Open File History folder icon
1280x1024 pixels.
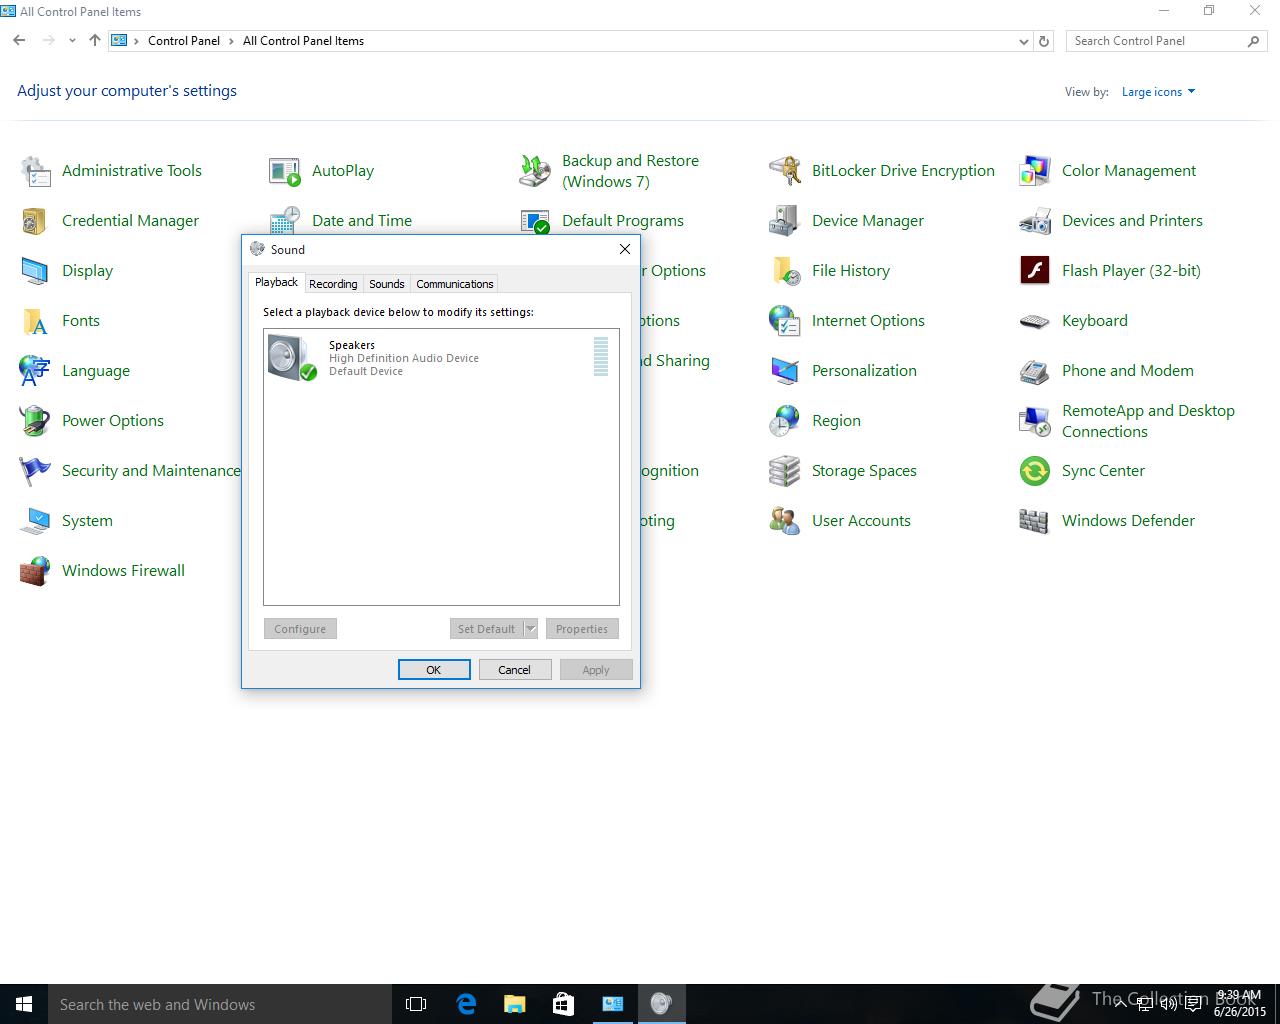pyautogui.click(x=785, y=271)
